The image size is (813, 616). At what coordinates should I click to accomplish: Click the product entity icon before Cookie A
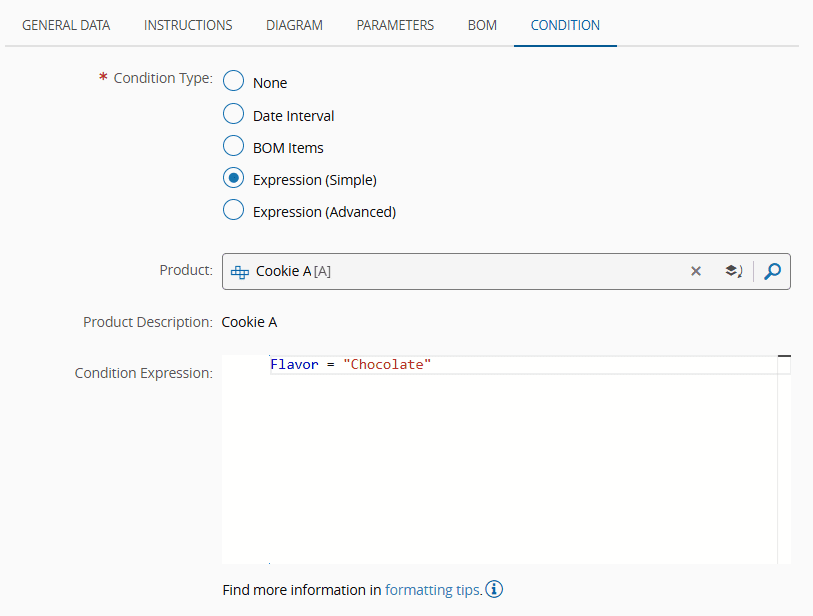tap(240, 271)
